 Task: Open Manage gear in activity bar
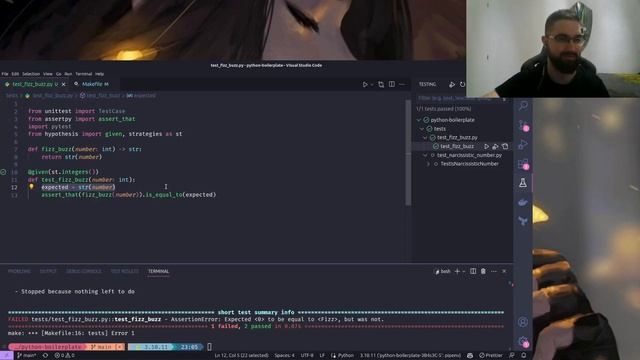point(523,341)
